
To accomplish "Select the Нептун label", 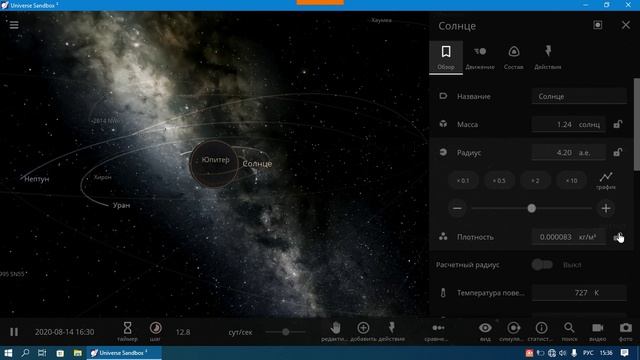I will click(x=37, y=179).
